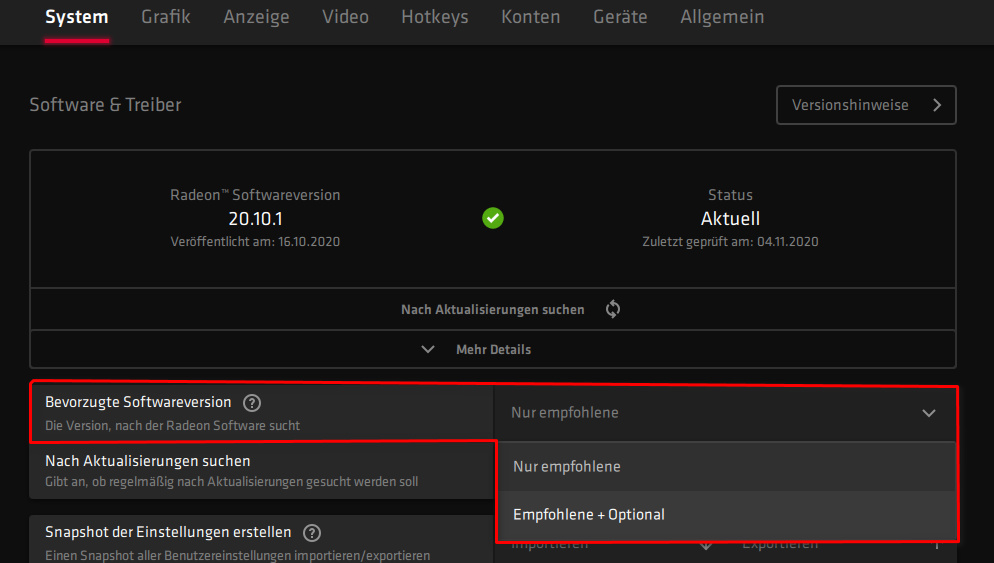Choose Nur empfohlene option in list
994x563 pixels.
click(727, 467)
